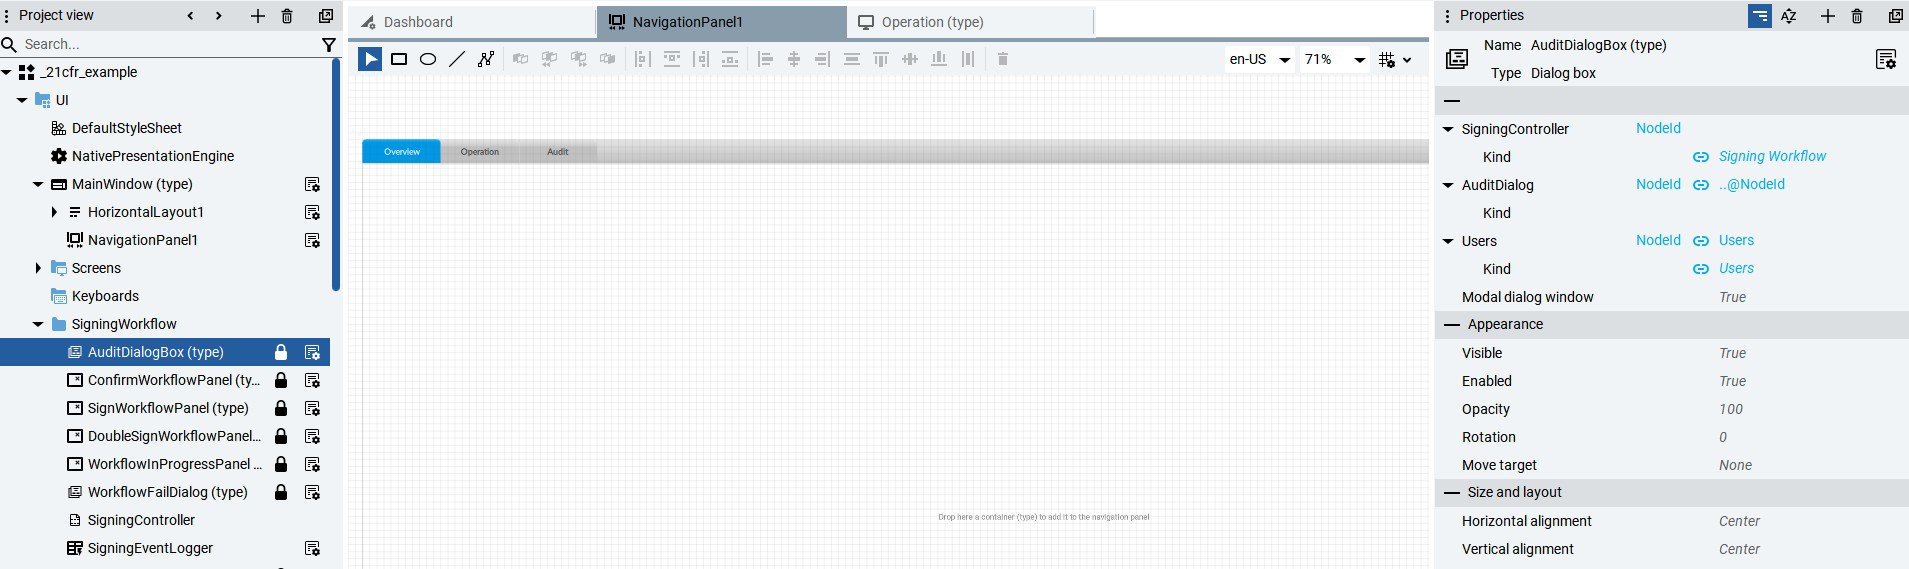Click lock icon on SignWorkflowPanel (type)
This screenshot has height=569, width=1909.
click(281, 408)
